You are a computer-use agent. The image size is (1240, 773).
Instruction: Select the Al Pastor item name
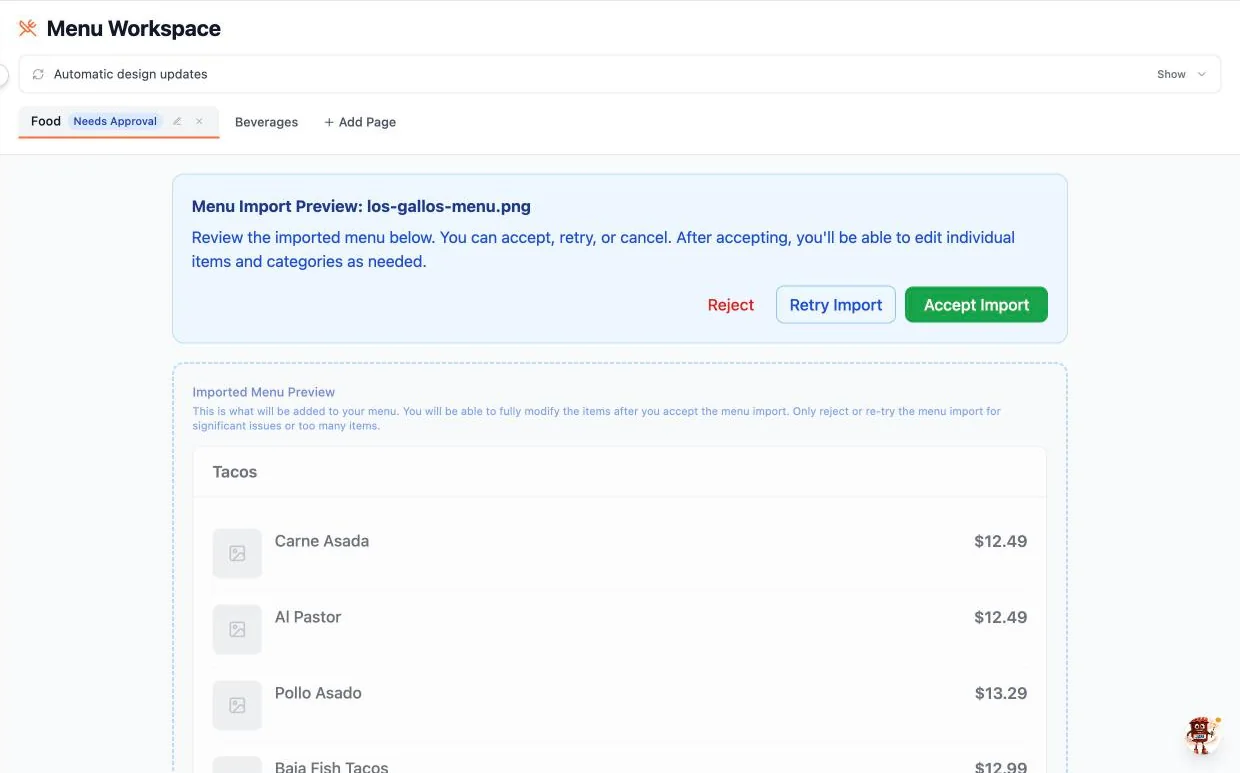click(308, 617)
